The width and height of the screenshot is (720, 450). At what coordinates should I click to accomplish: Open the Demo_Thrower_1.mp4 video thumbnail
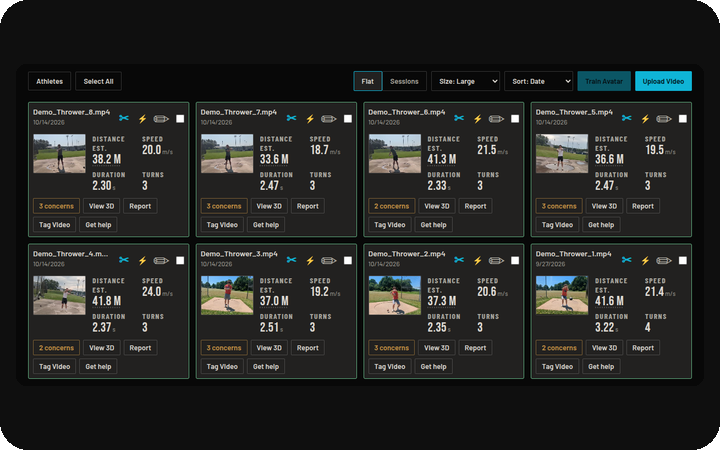coord(562,295)
